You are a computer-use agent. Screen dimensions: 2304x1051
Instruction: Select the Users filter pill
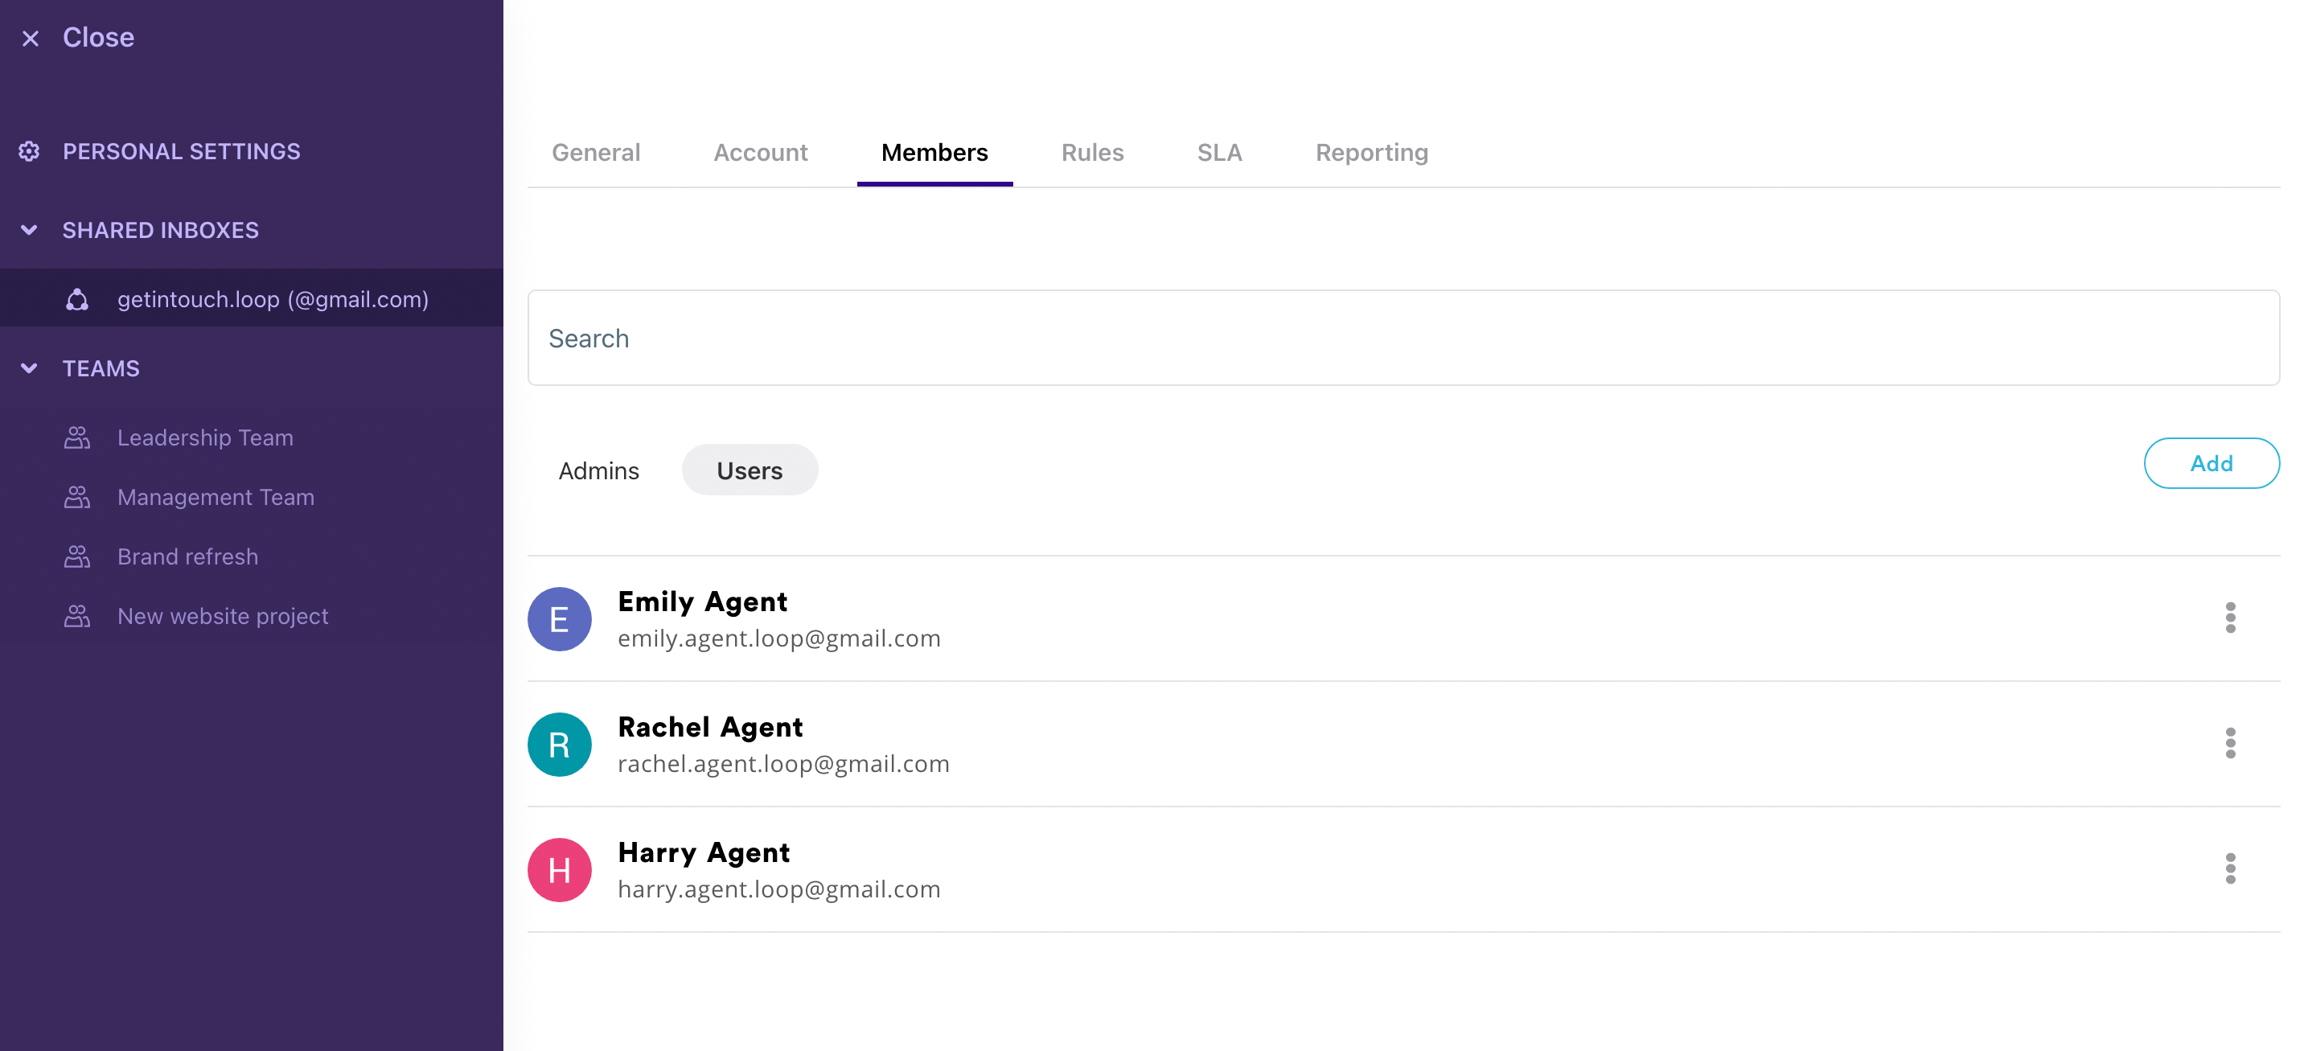[x=749, y=470]
